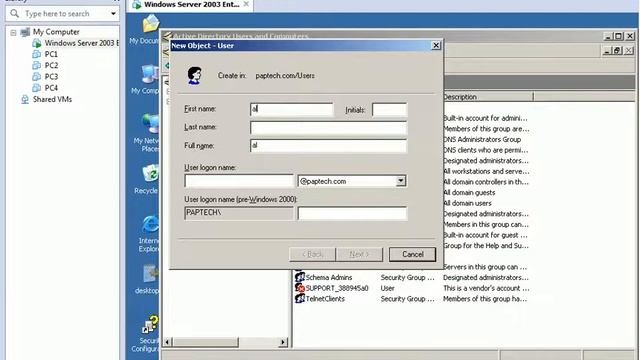Click the Initials input field
The height and width of the screenshot is (360, 640).
[x=389, y=110]
